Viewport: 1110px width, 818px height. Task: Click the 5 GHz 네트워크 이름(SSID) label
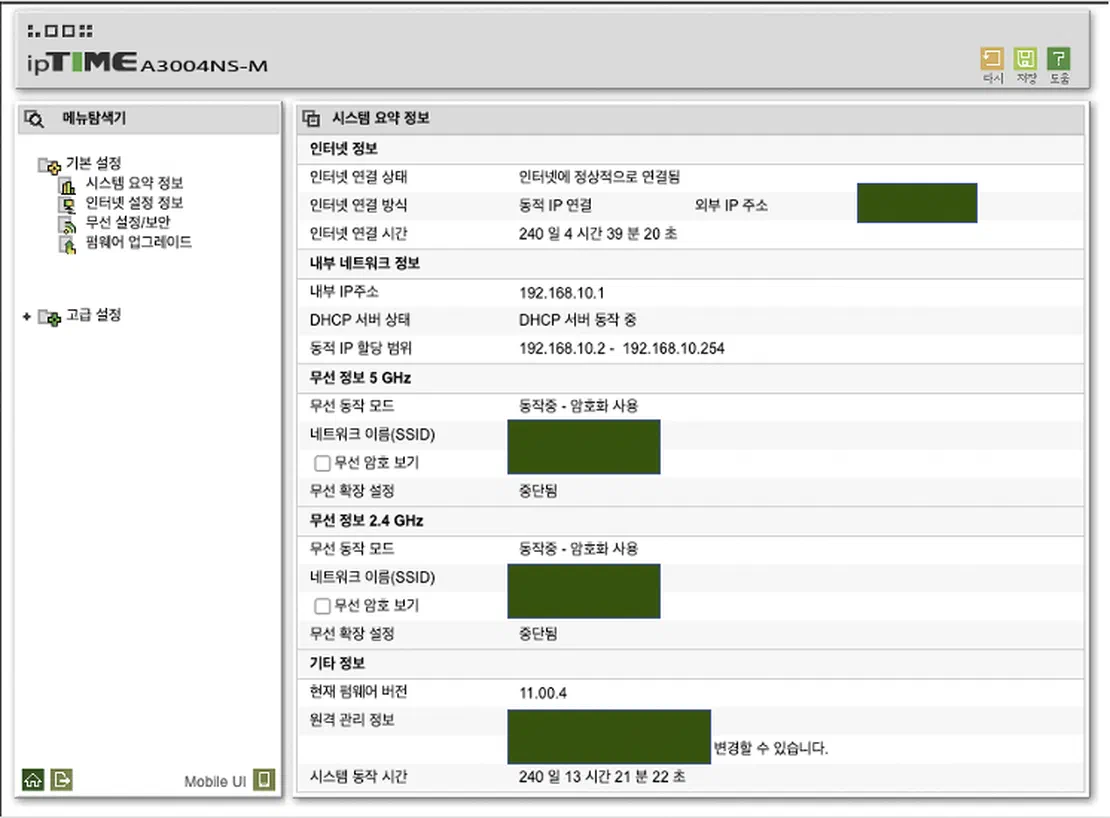(x=372, y=434)
